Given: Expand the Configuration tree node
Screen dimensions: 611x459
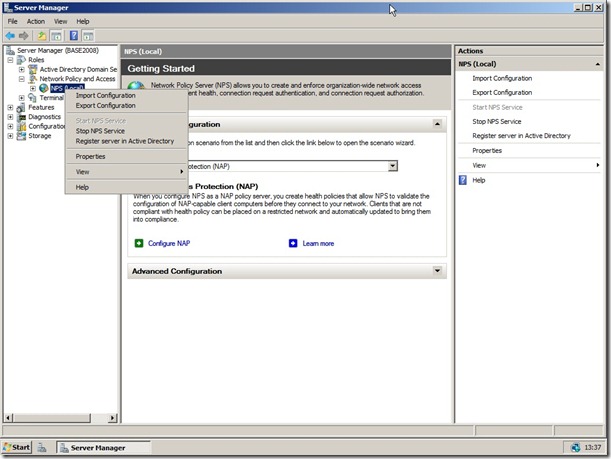Looking at the screenshot, I should point(11,126).
